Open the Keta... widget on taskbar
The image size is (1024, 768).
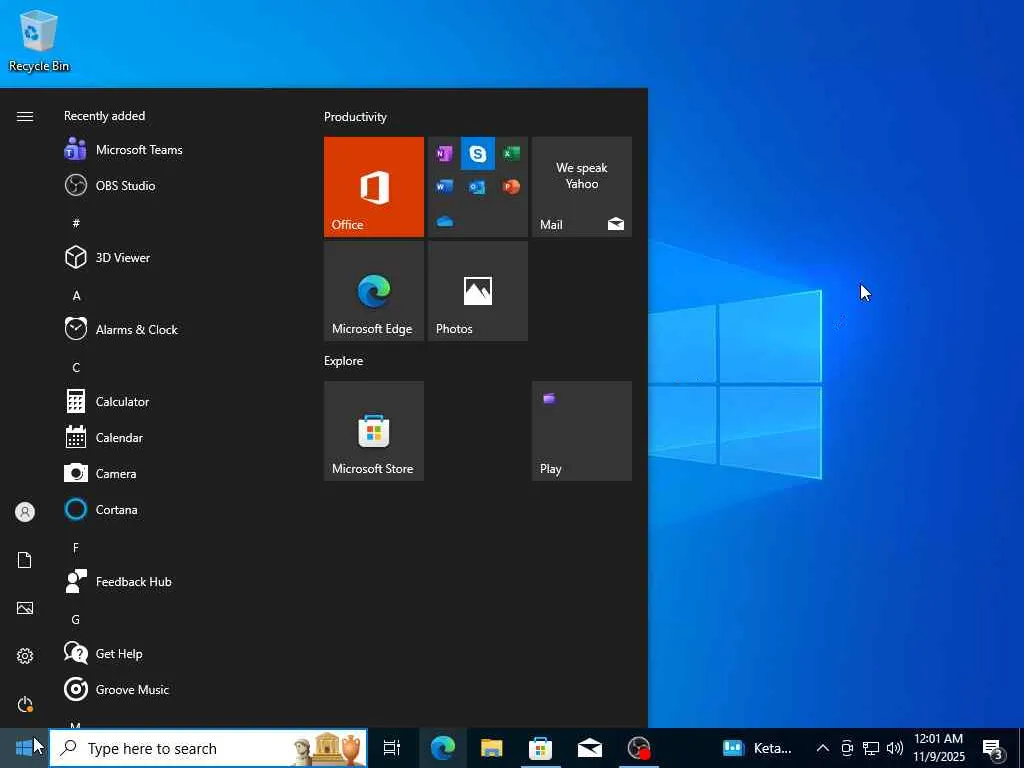click(757, 748)
